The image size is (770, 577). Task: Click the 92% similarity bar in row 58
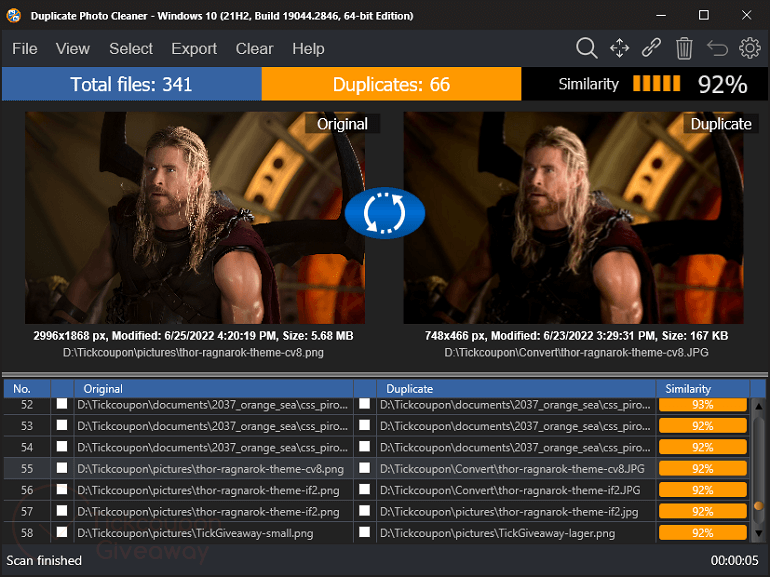click(x=703, y=533)
